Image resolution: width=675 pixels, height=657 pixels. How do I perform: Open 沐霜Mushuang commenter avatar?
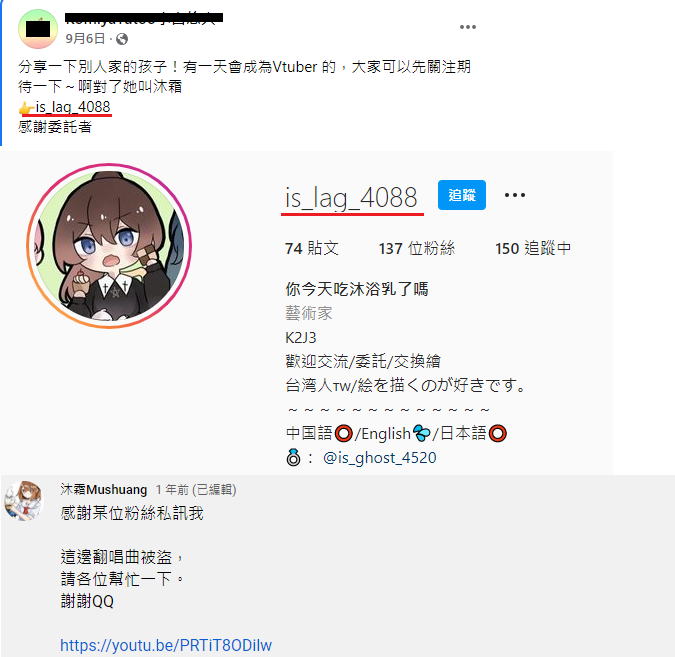(24, 501)
